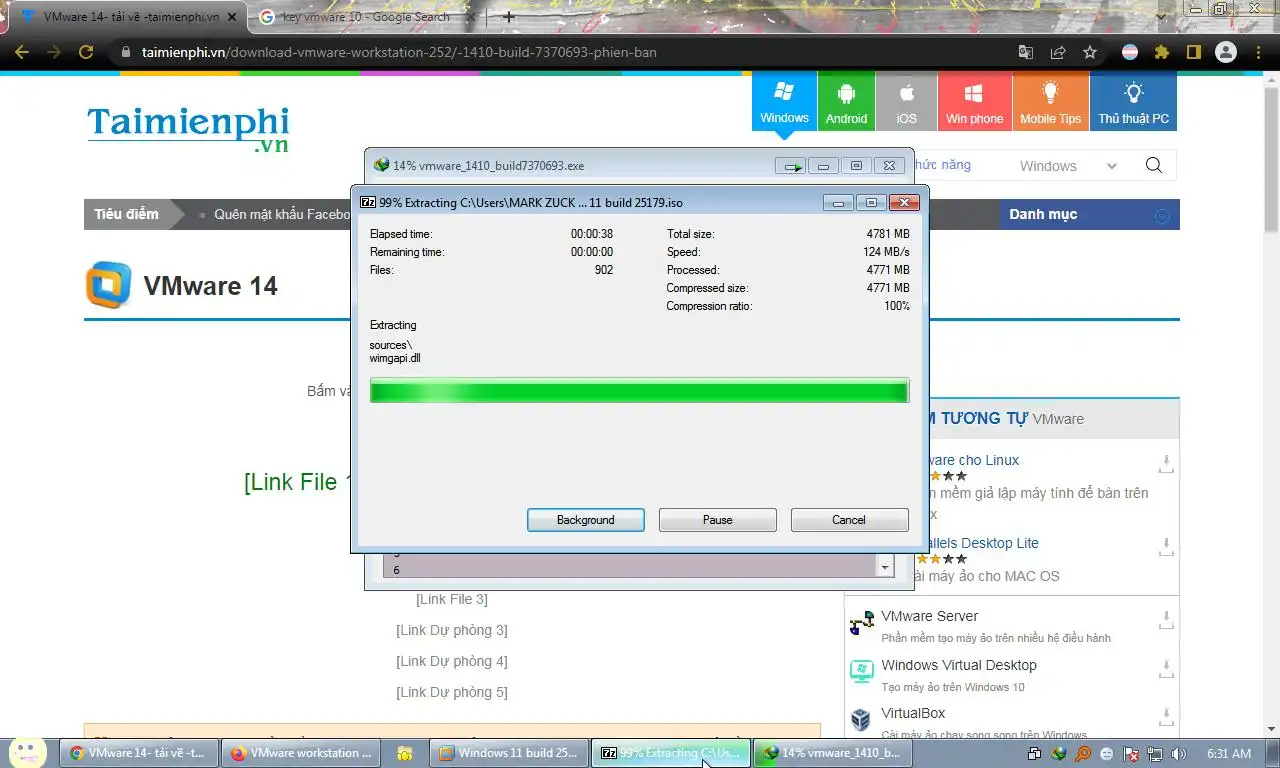This screenshot has width=1280, height=768.
Task: Open Chrome three-dot menu
Action: (1258, 52)
